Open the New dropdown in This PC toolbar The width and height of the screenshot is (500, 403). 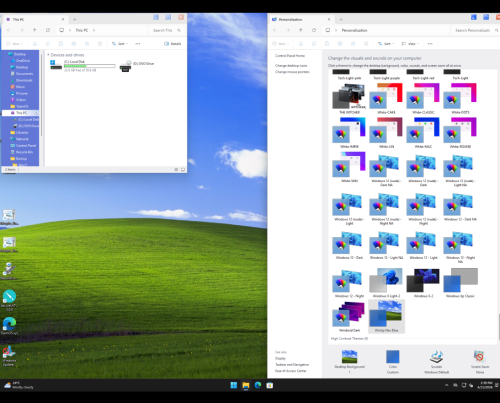click(x=14, y=44)
